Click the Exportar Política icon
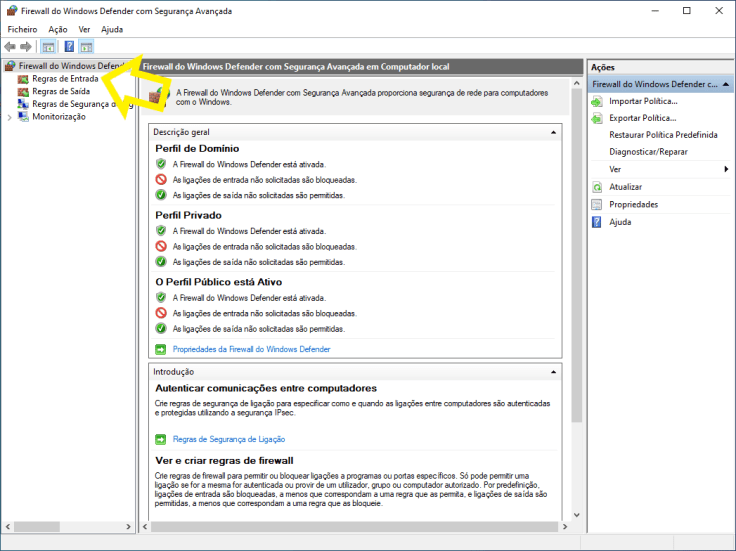The image size is (736, 551). 597,118
